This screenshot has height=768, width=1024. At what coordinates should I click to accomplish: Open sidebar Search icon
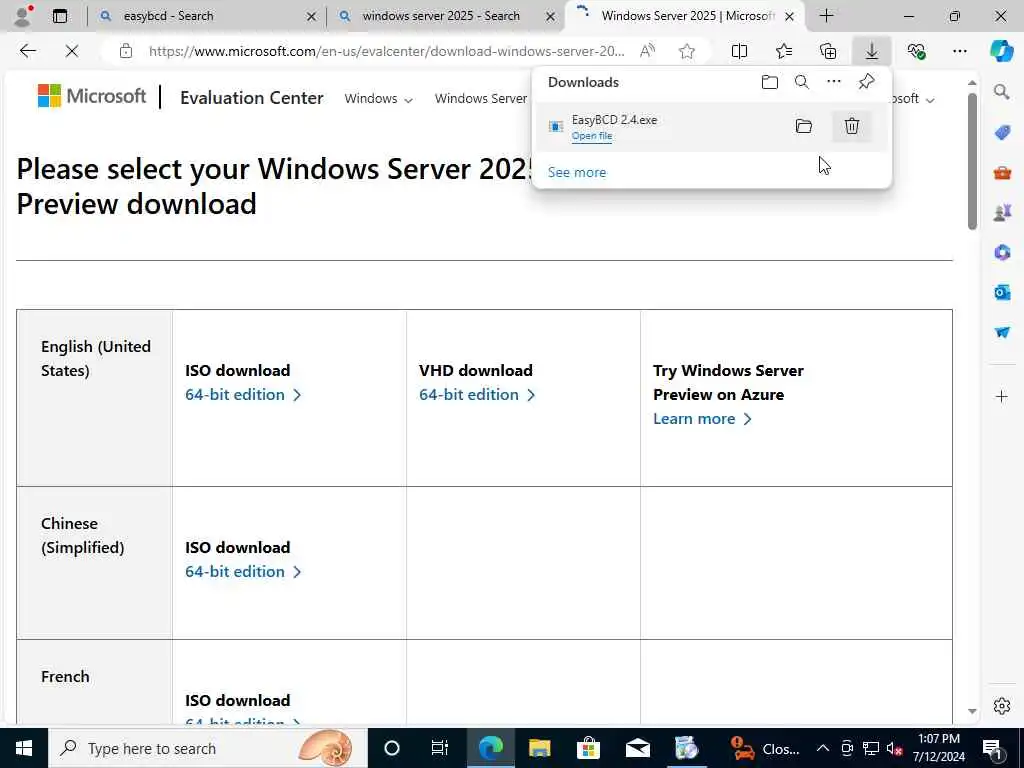click(x=1002, y=92)
